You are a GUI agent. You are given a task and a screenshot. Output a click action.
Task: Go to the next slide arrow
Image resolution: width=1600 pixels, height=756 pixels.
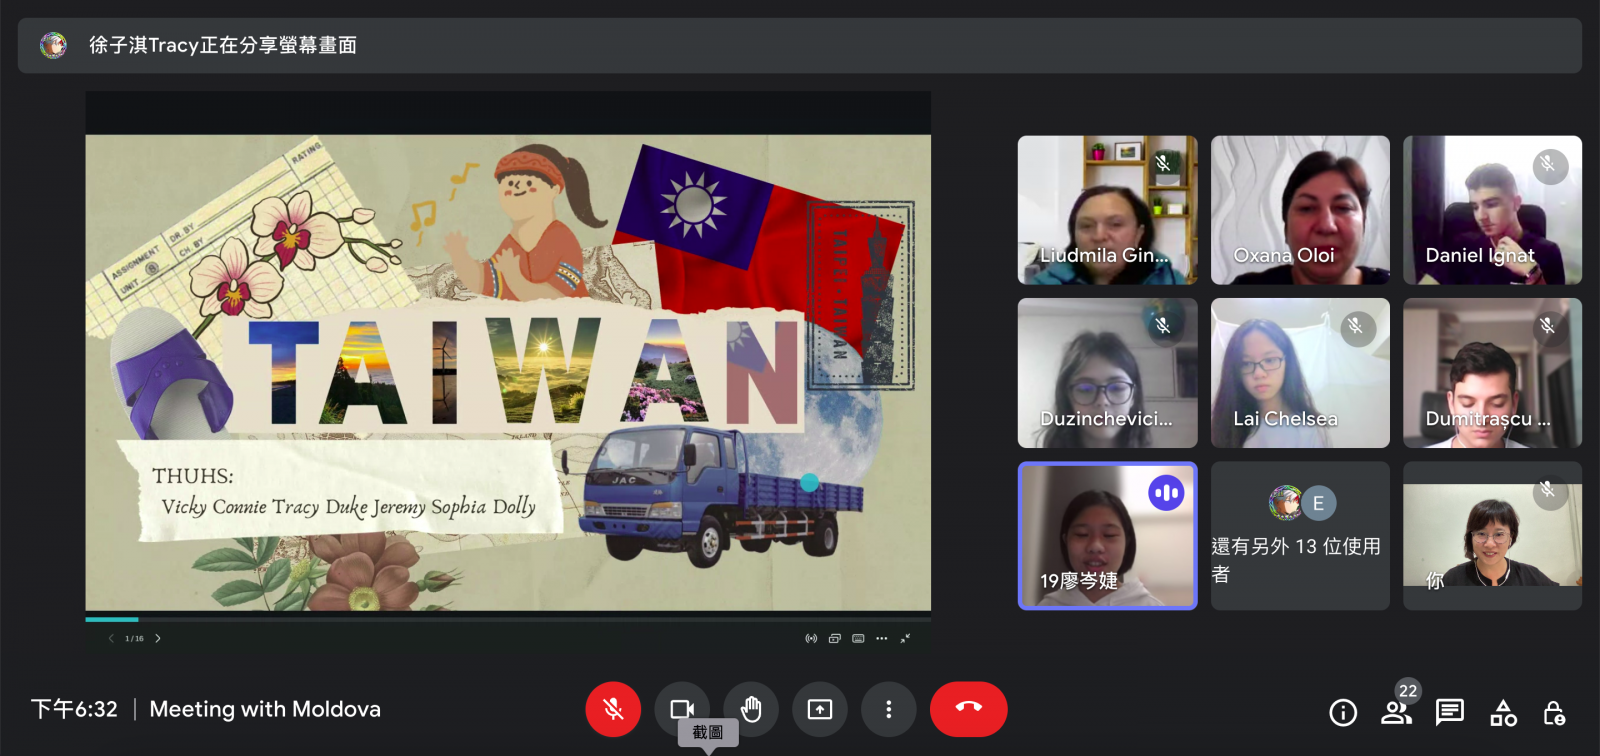[x=158, y=638]
